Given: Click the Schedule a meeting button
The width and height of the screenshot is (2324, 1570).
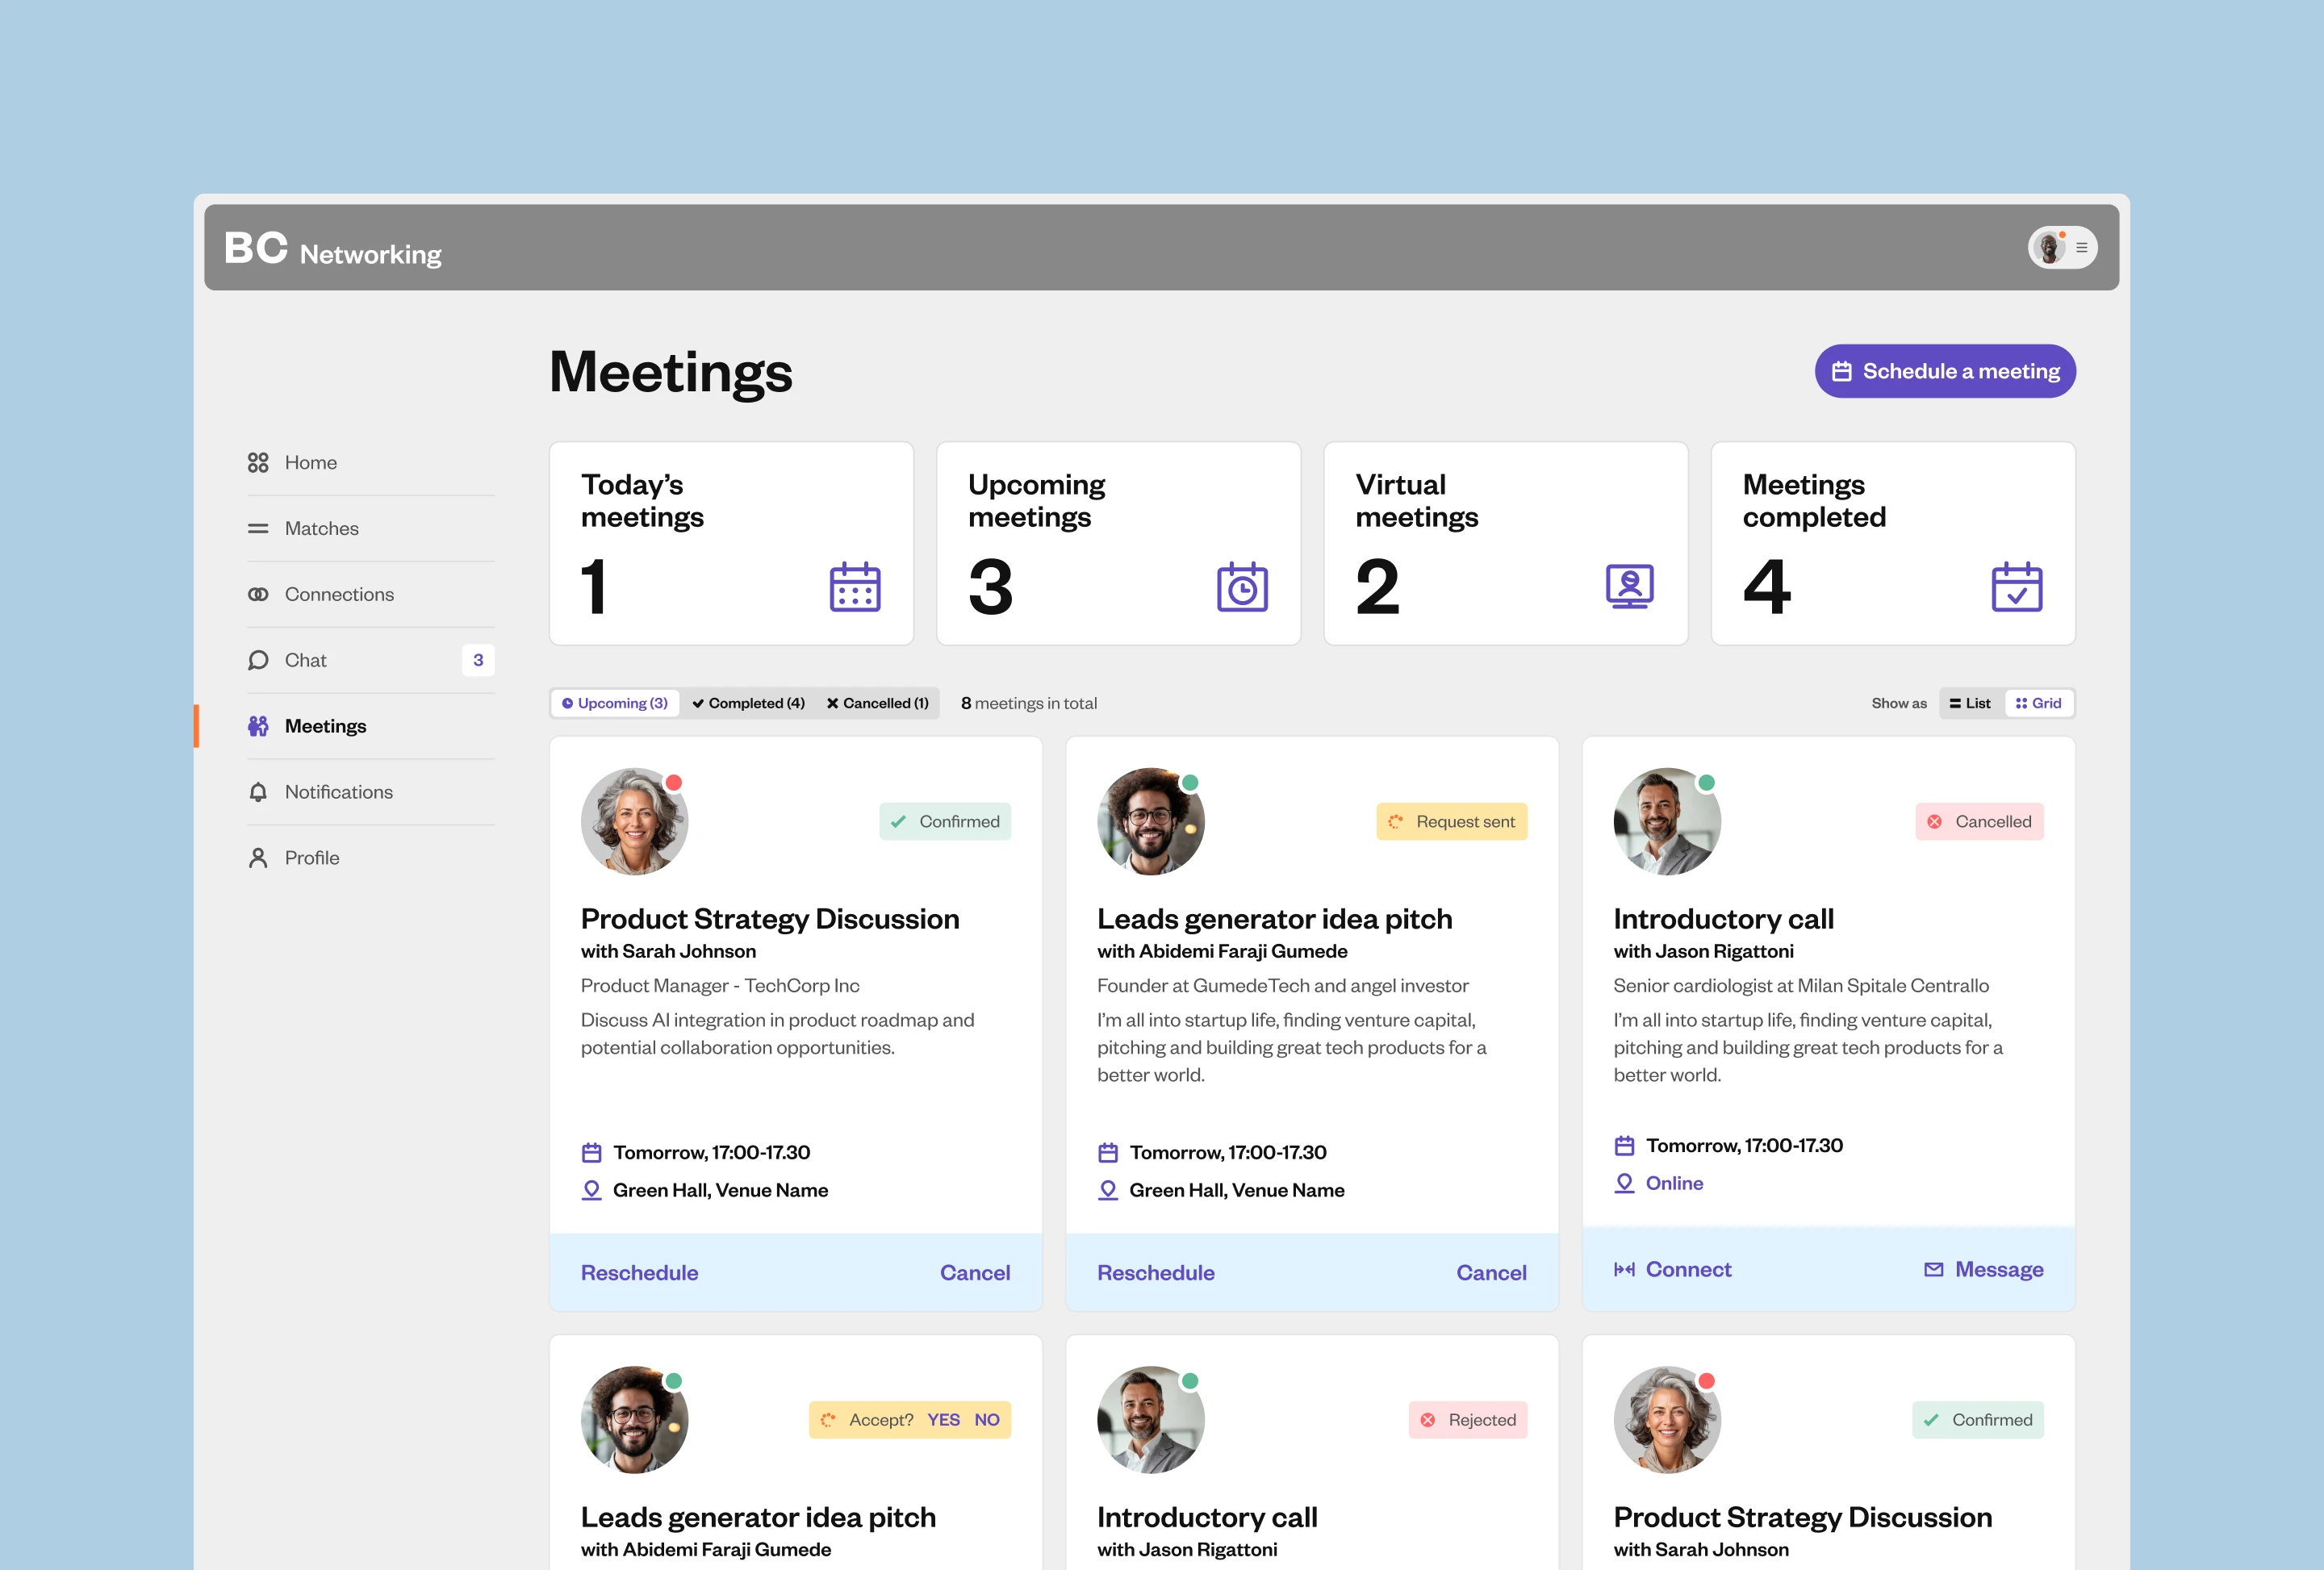Looking at the screenshot, I should tap(1945, 371).
